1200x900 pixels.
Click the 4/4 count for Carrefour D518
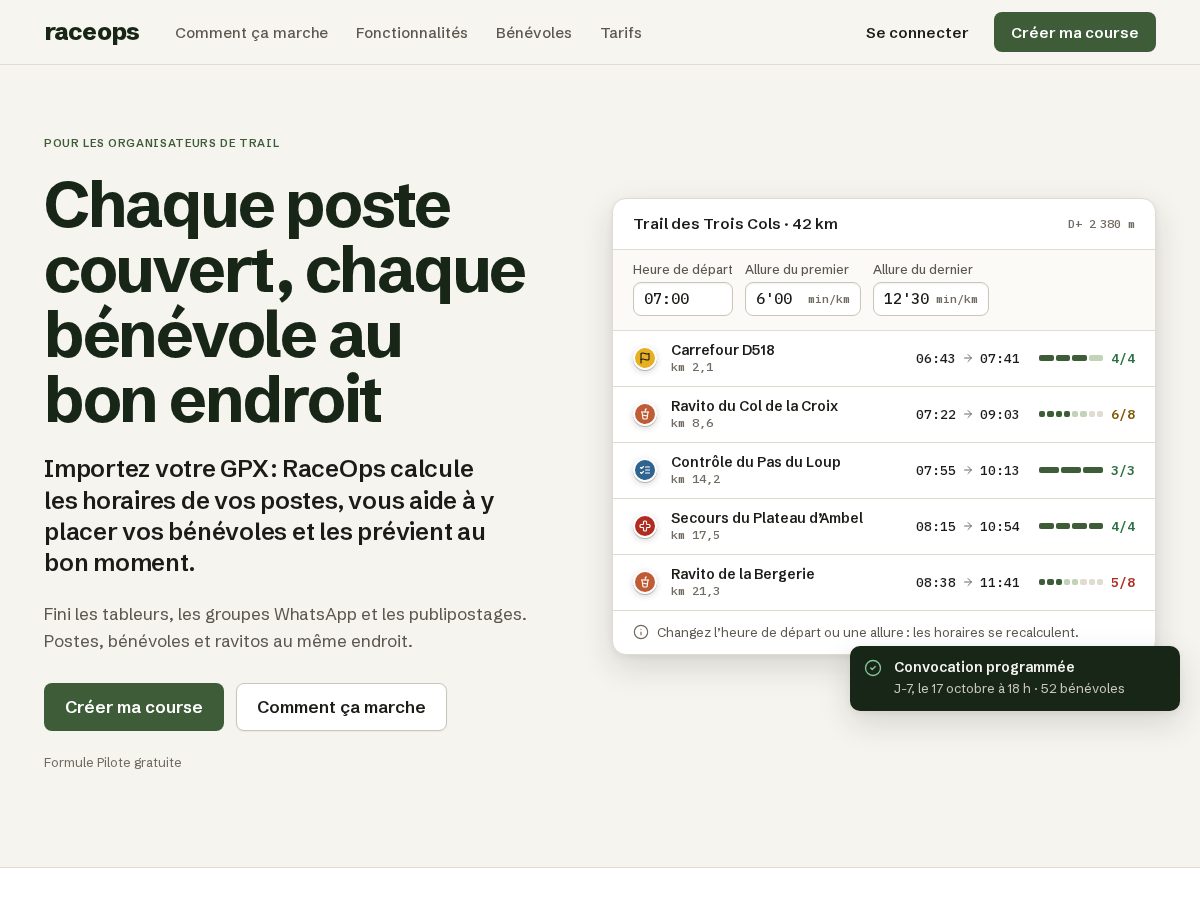(x=1123, y=358)
